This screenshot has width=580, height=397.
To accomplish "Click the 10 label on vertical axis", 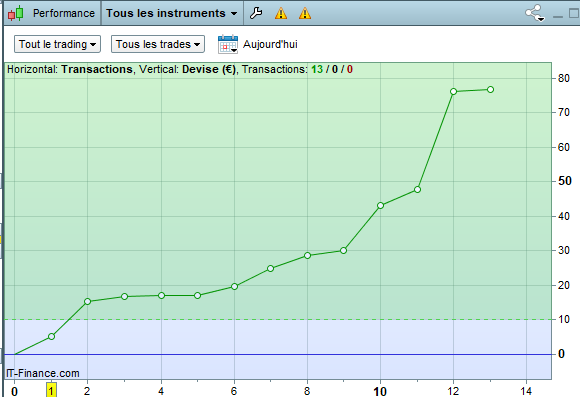I will point(564,319).
